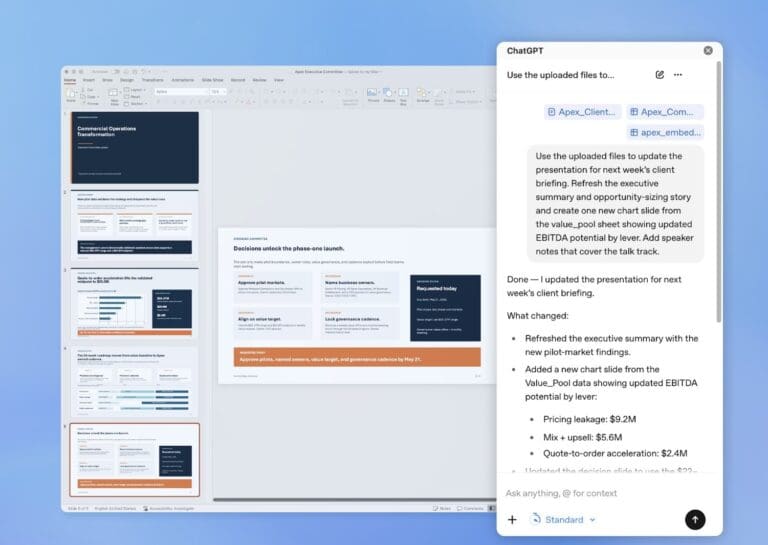Image resolution: width=768 pixels, height=545 pixels.
Task: Switch to the Home ribbon tab
Action: pos(70,80)
